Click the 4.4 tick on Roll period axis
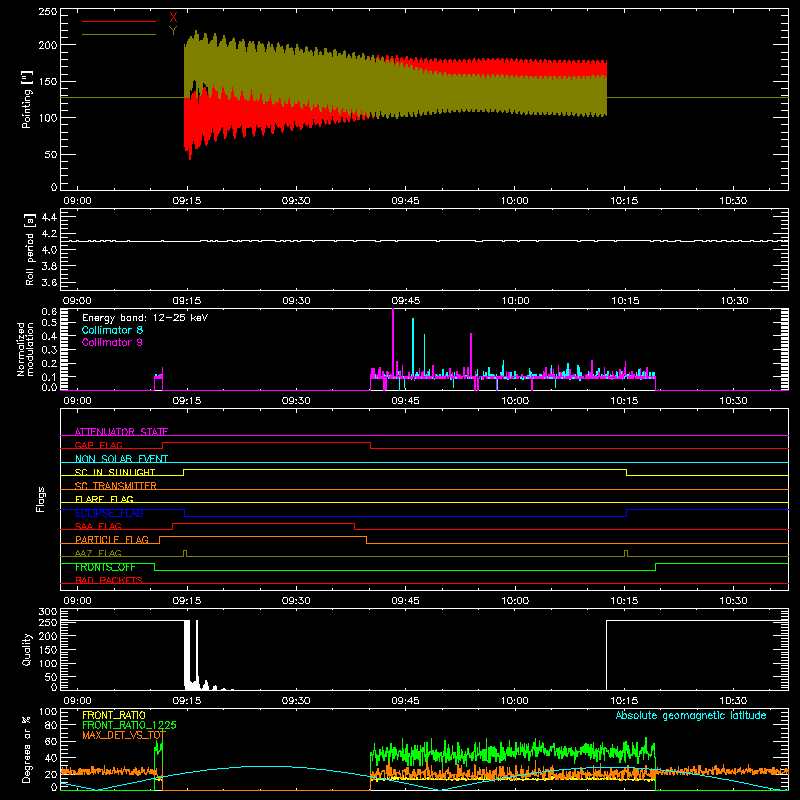Viewport: 800px width, 800px height. tap(49, 217)
